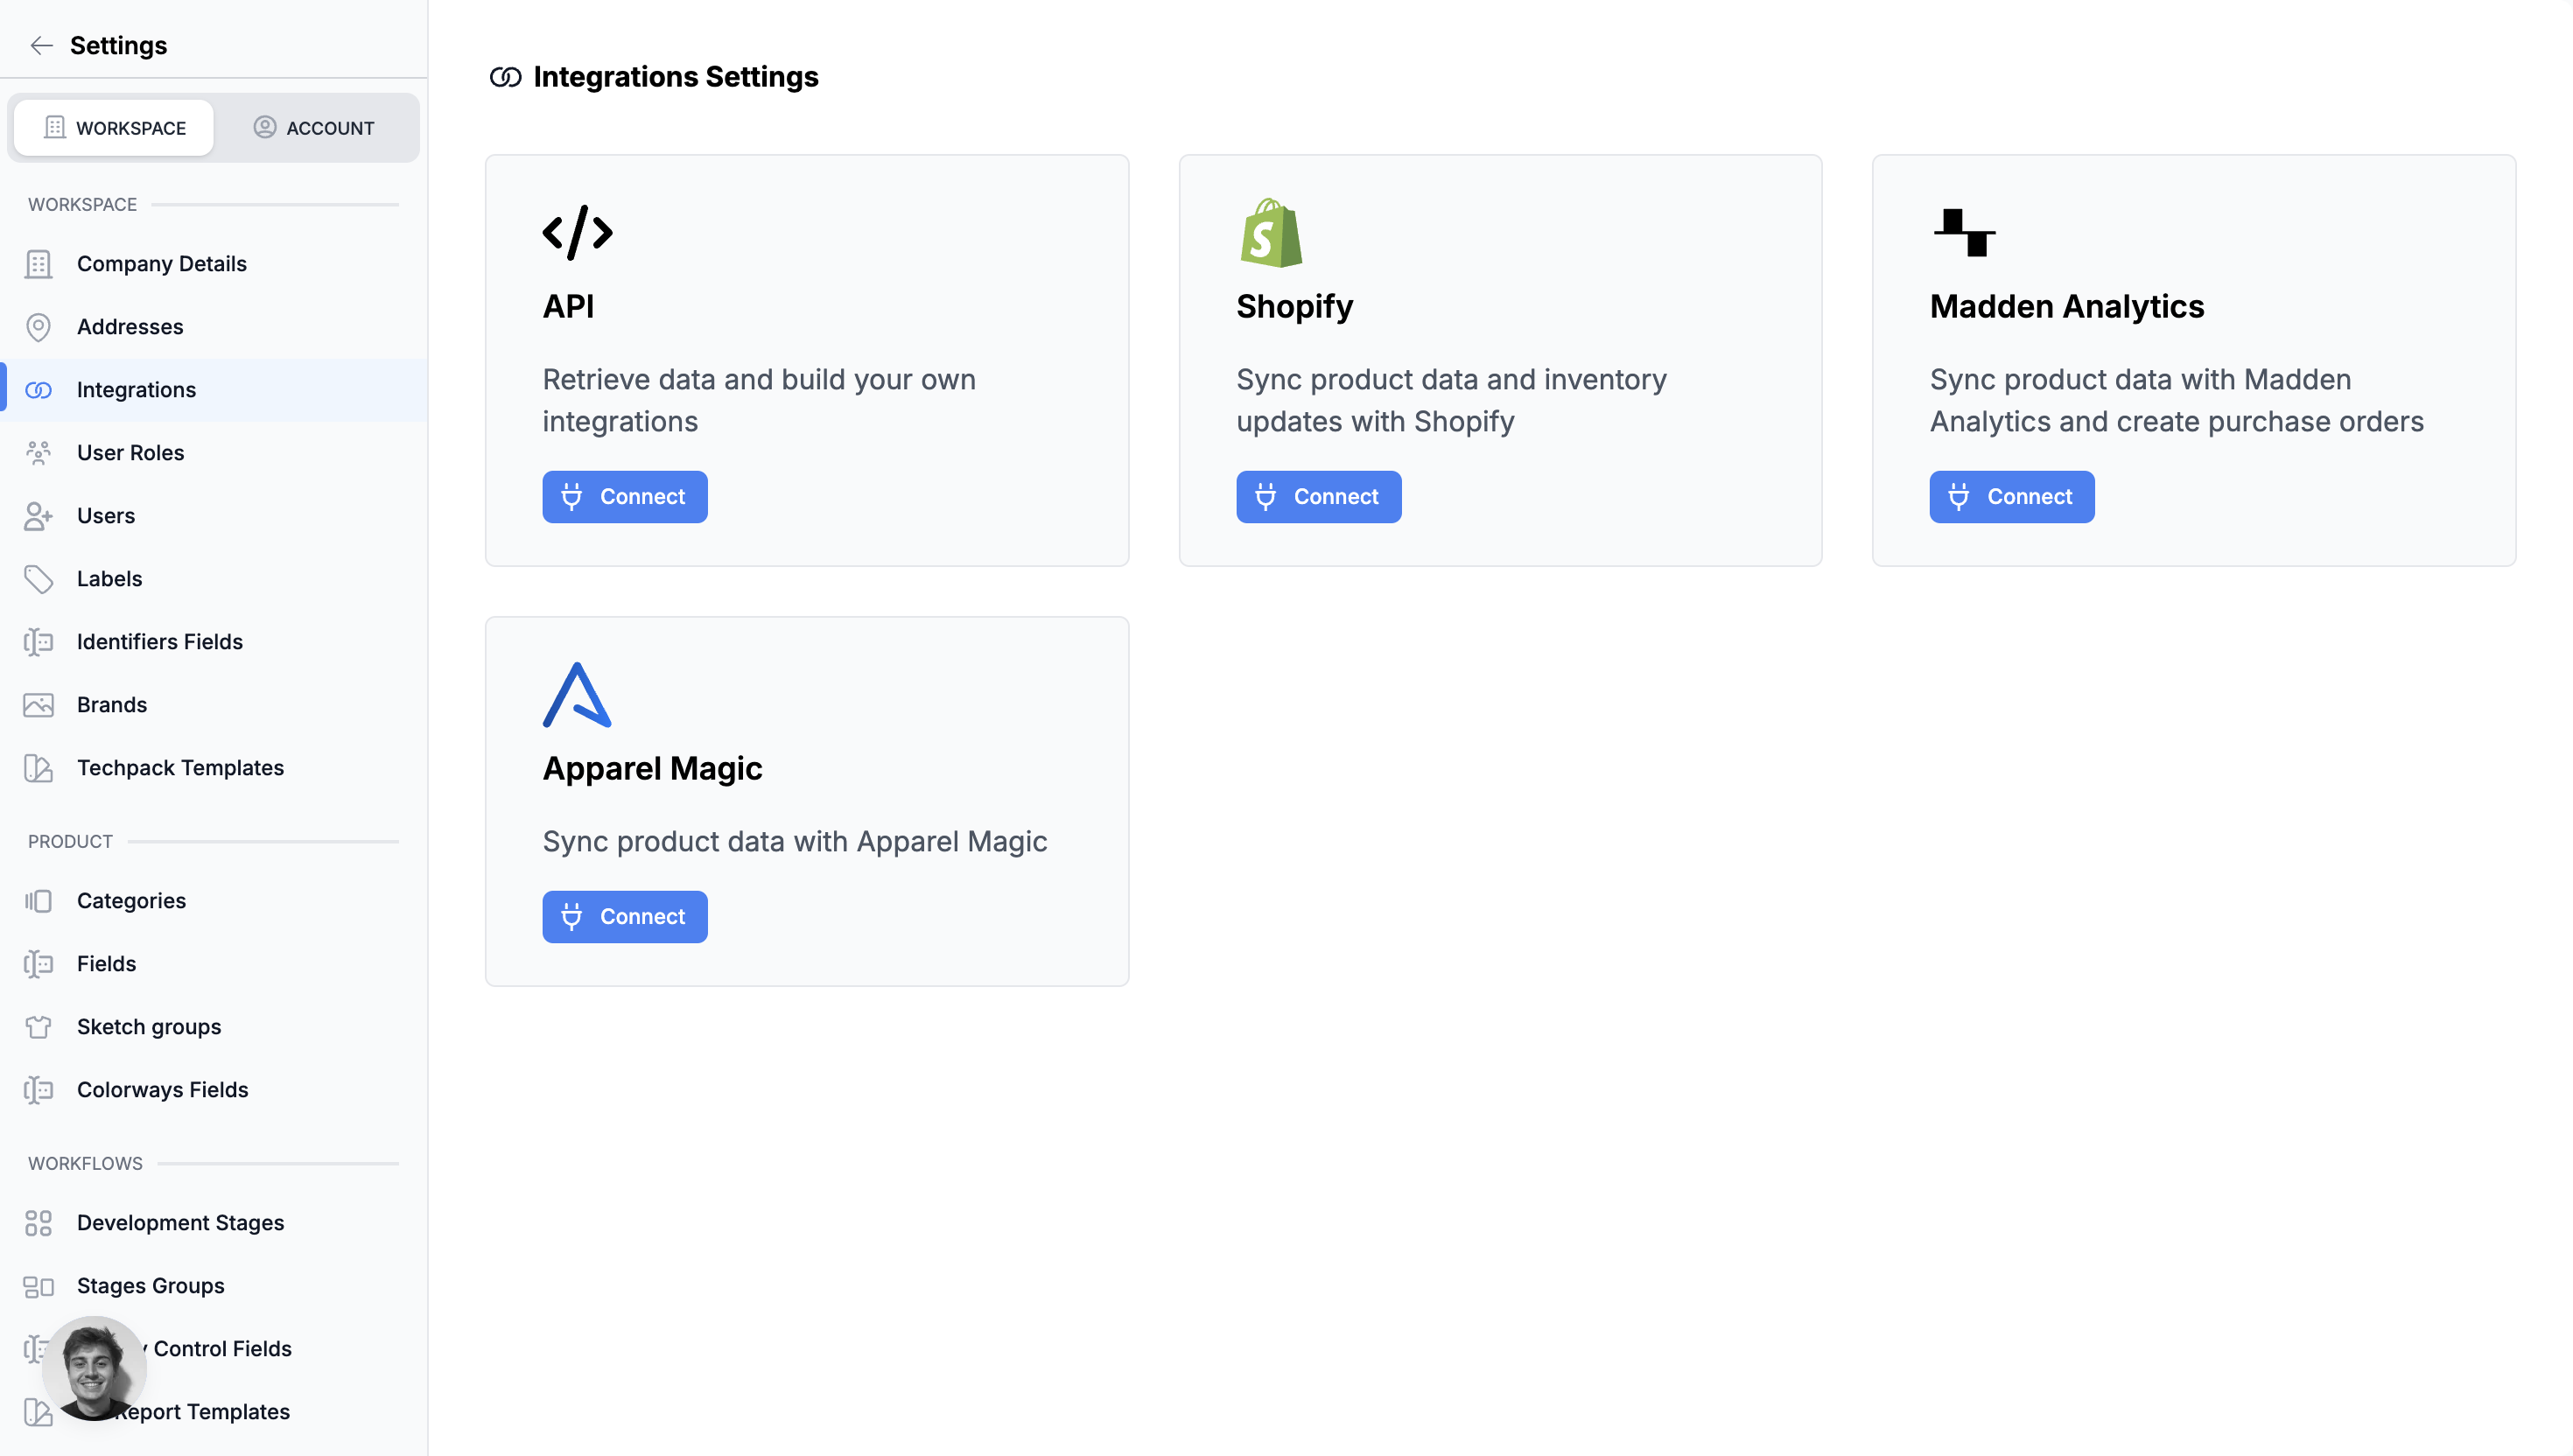Click the Addresses location pin icon
The width and height of the screenshot is (2573, 1456).
click(x=38, y=326)
